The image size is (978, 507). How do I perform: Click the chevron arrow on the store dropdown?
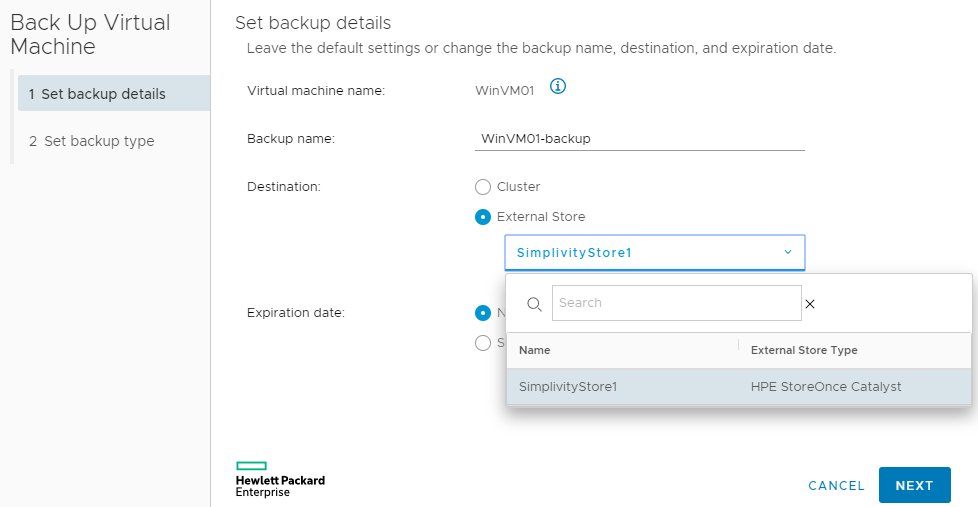788,253
